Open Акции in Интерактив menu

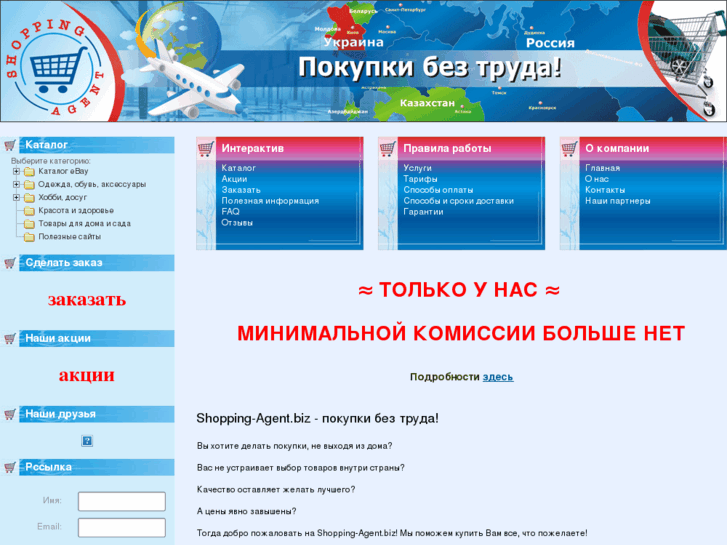click(x=234, y=179)
